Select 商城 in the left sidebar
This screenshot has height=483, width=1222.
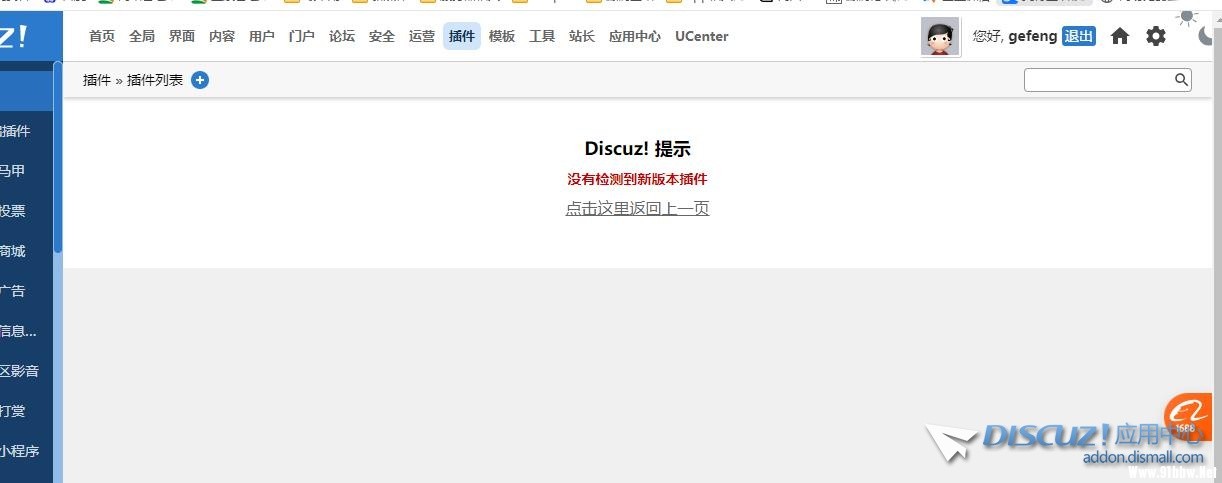[x=14, y=251]
